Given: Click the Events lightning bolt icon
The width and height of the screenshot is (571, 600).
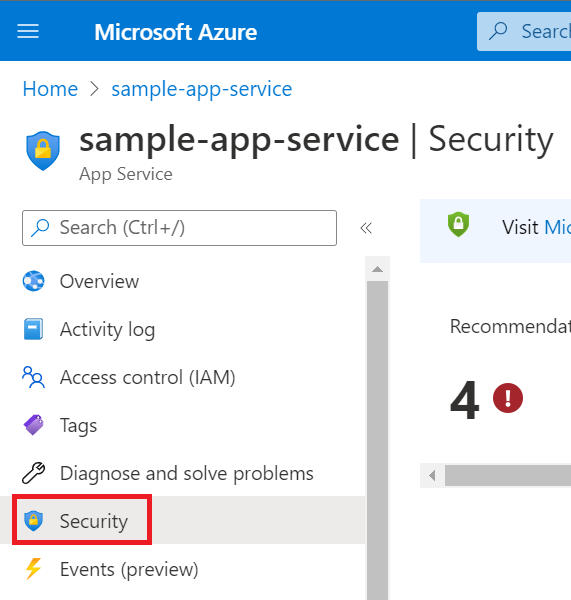Looking at the screenshot, I should [33, 569].
